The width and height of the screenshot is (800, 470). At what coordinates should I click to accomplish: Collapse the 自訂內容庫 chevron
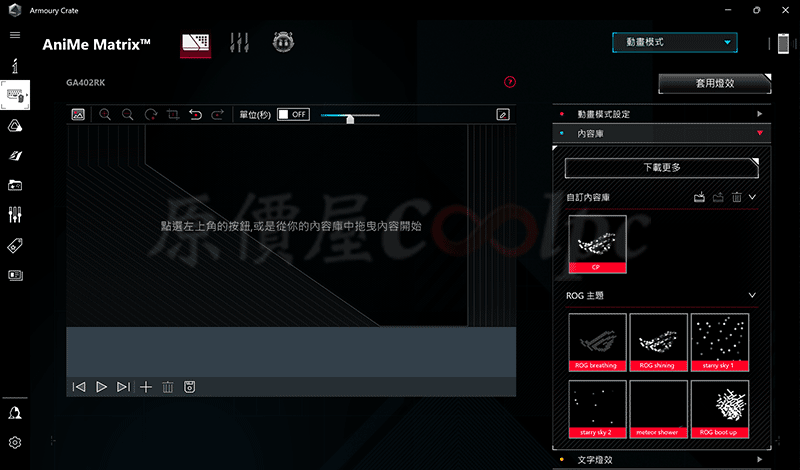[753, 197]
